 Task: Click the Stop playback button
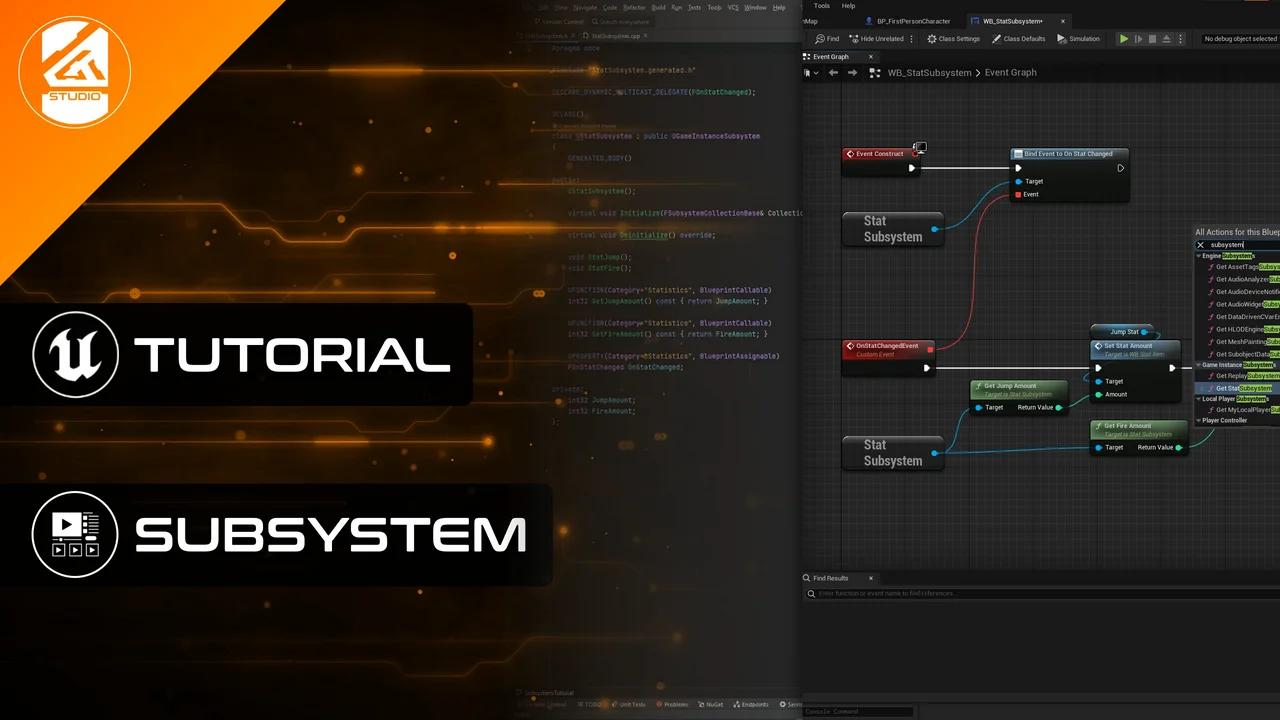(1152, 39)
